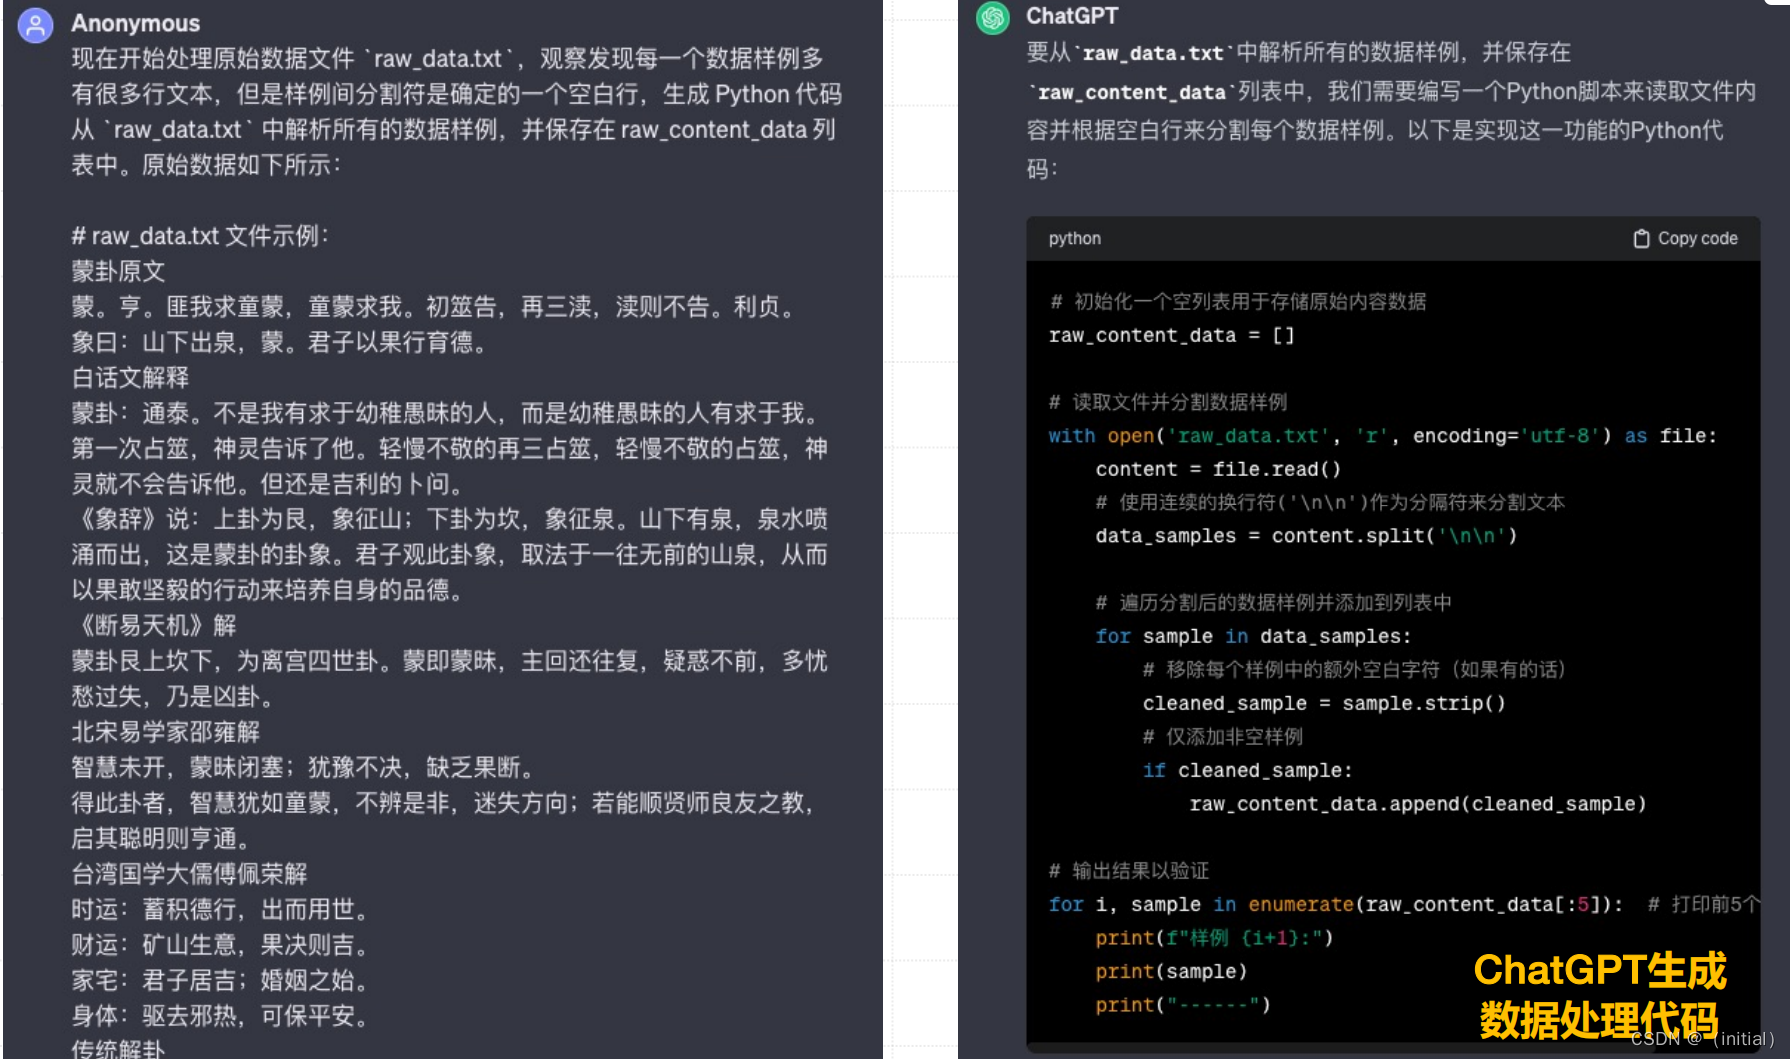Viewport: 1790px width, 1059px height.
Task: Click code line 'print(sample)'
Action: click(x=1171, y=971)
